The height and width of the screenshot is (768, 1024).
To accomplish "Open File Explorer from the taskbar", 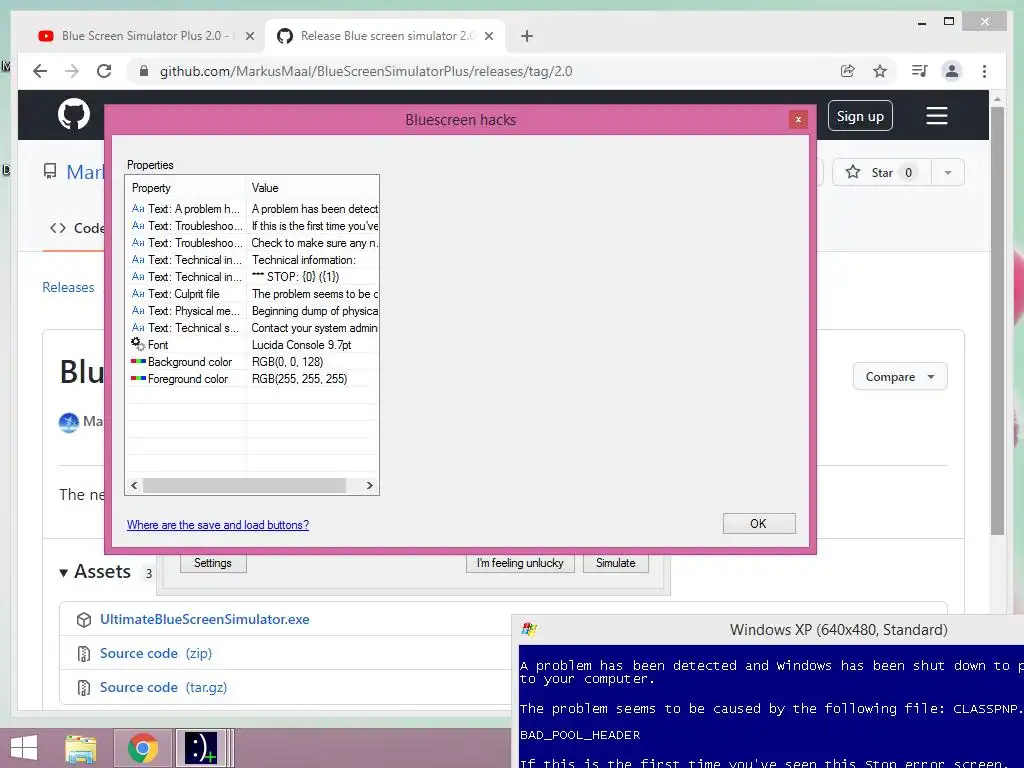I will point(81,748).
